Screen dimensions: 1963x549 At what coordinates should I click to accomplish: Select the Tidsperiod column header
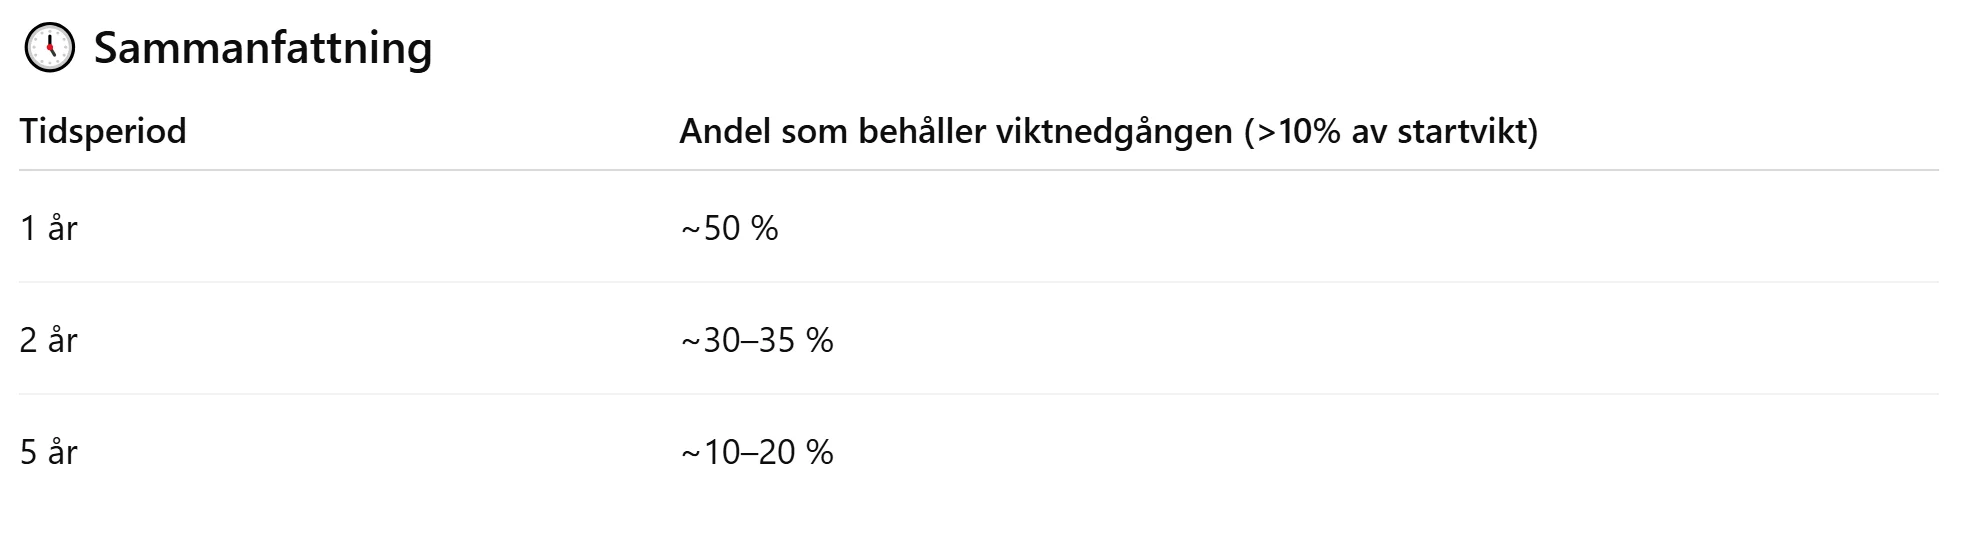point(103,131)
